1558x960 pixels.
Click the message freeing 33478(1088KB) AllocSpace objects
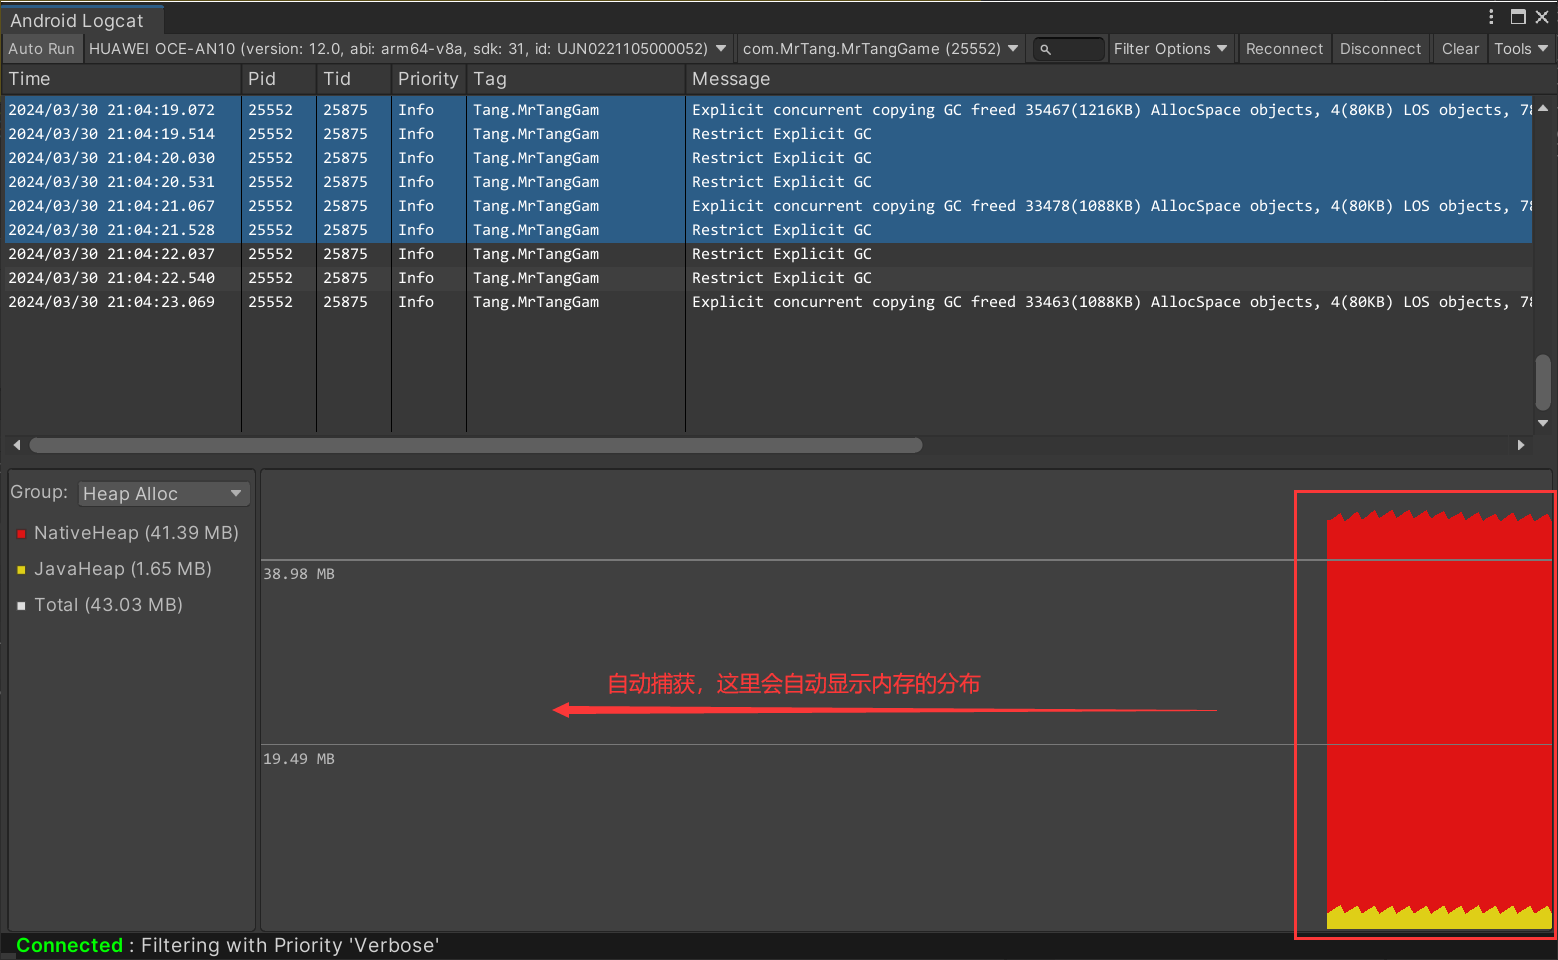click(x=1110, y=206)
